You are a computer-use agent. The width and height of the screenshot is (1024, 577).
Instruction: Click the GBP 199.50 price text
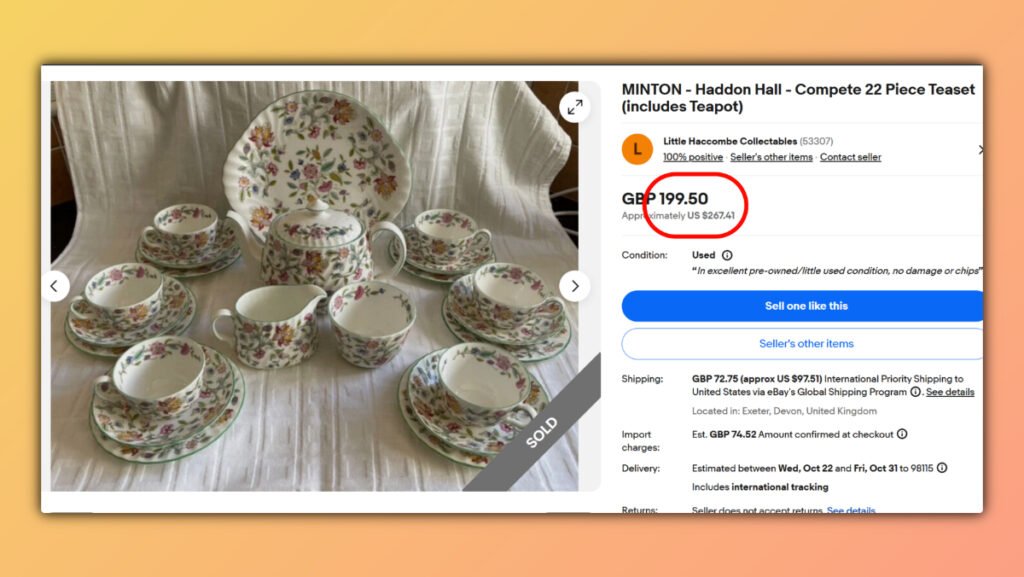[665, 199]
